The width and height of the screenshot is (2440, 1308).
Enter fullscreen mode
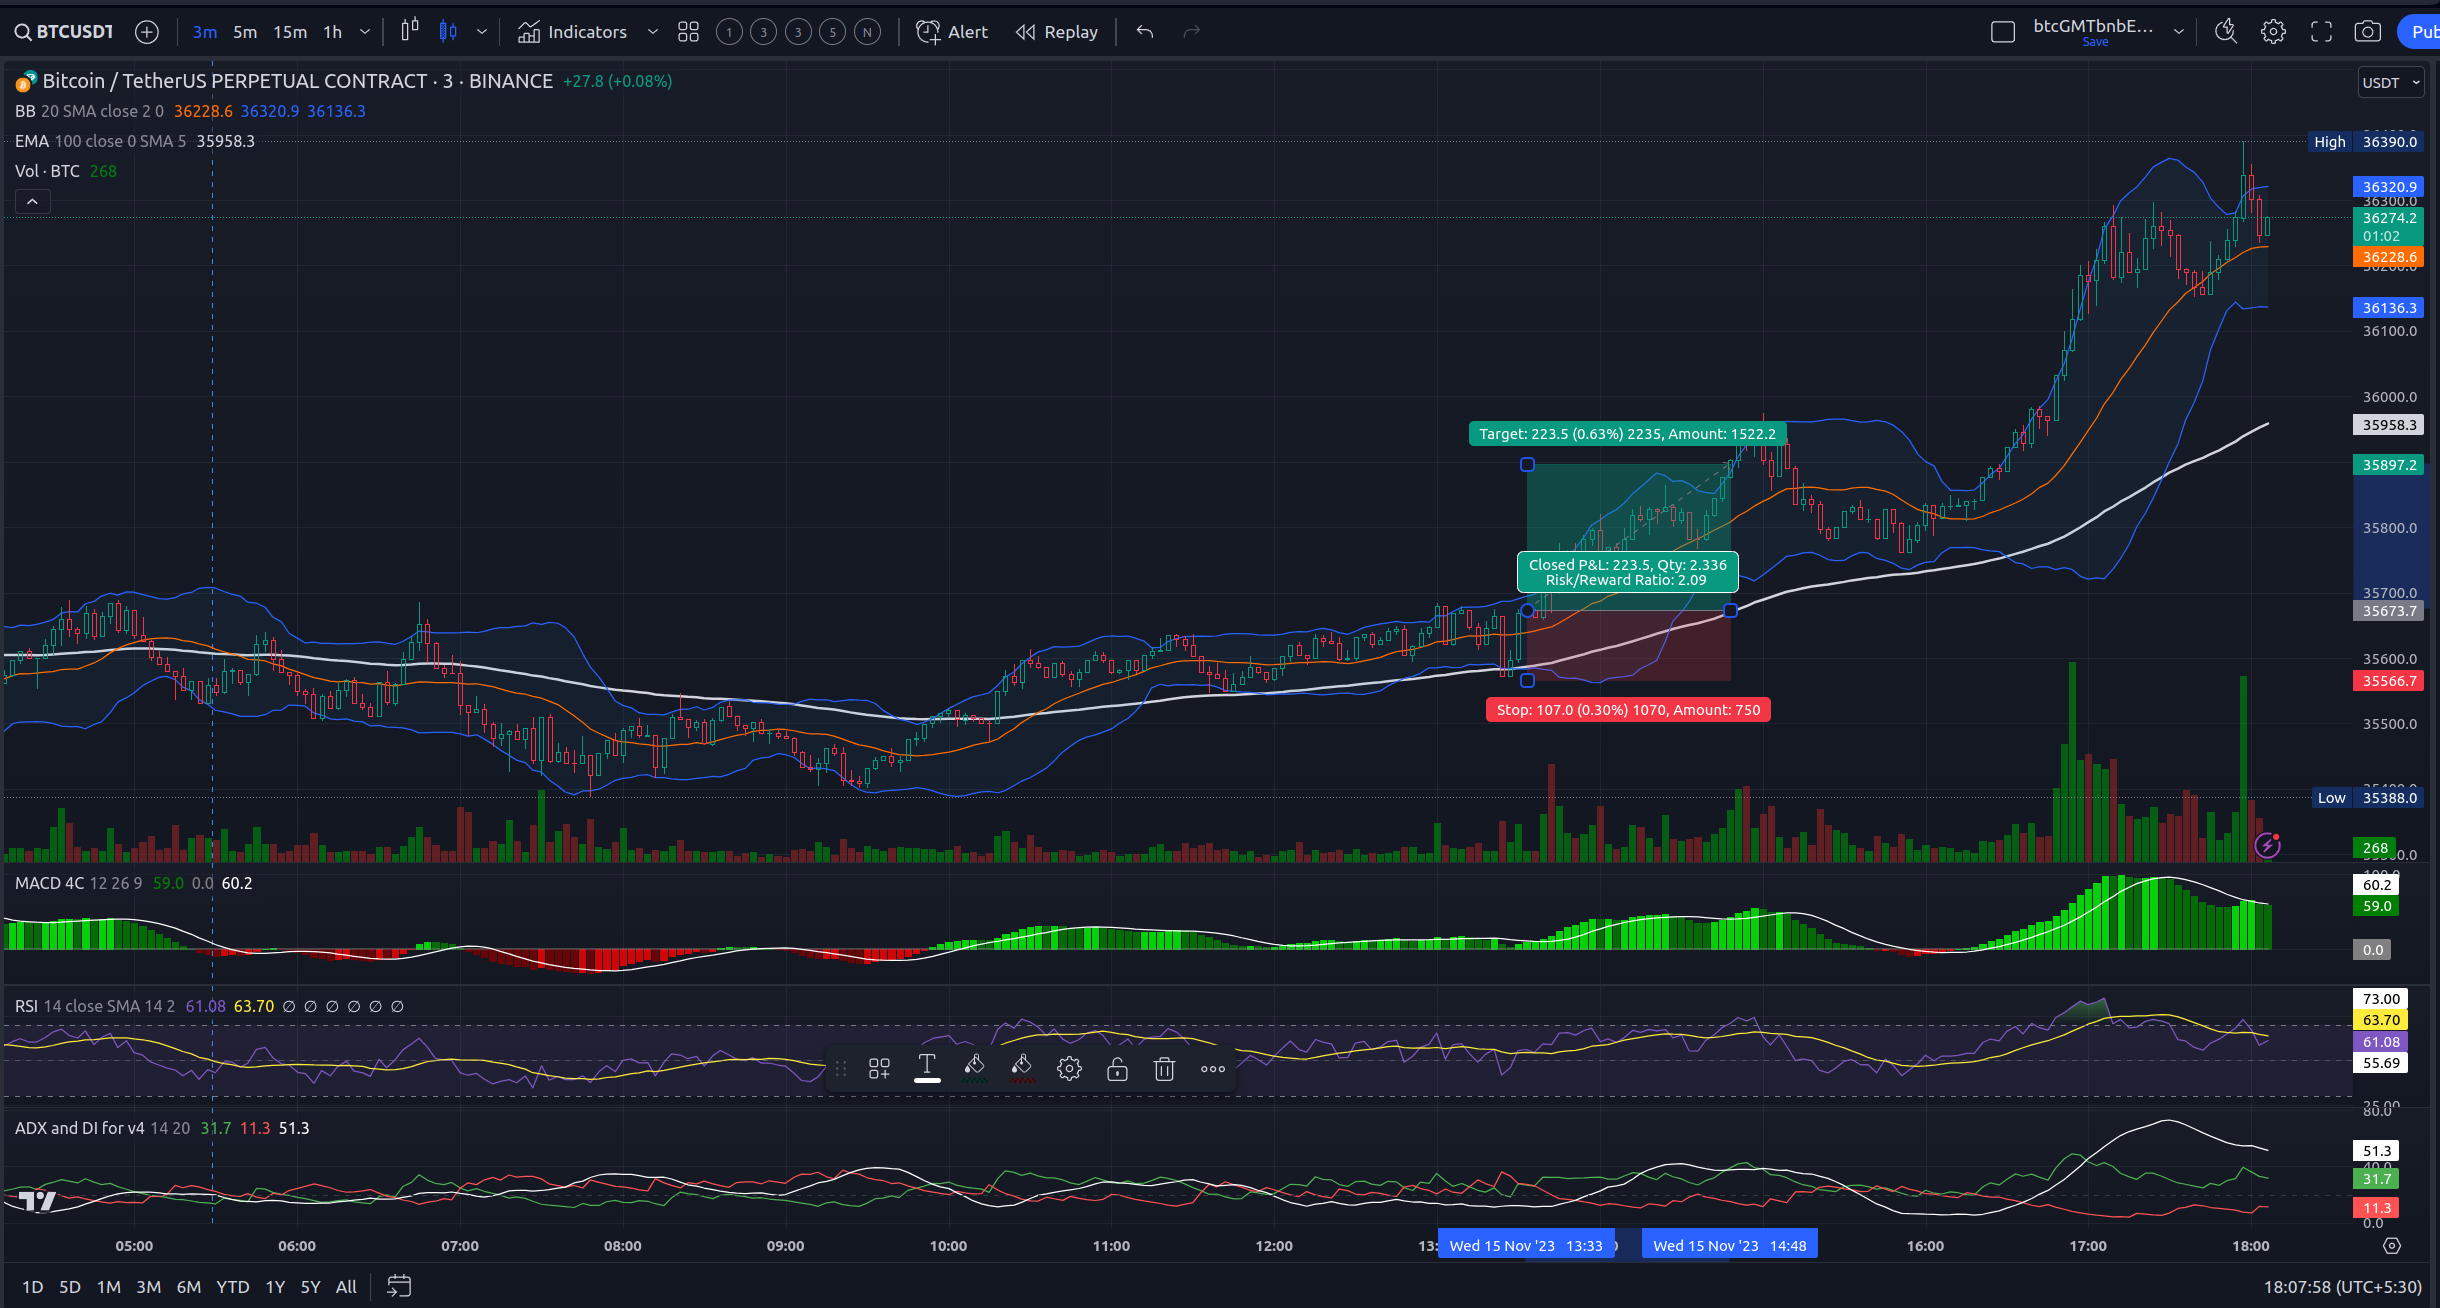[2321, 32]
